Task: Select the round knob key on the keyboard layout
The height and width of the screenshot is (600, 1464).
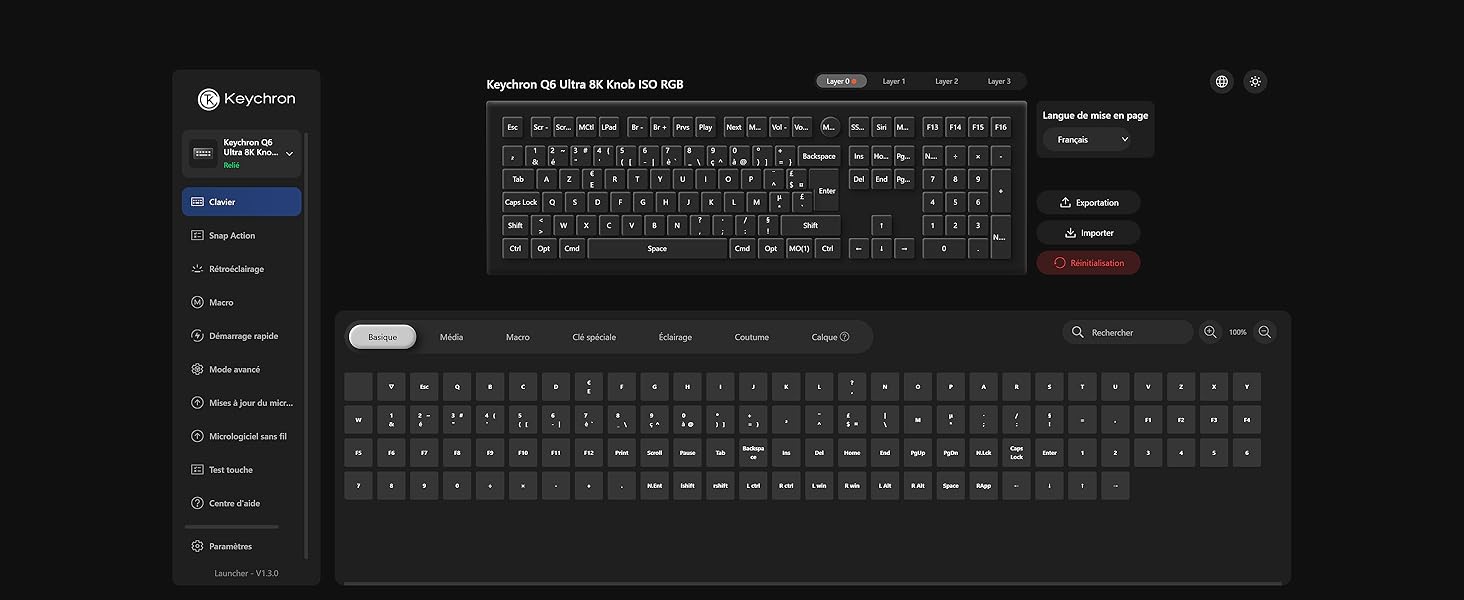Action: 830,127
